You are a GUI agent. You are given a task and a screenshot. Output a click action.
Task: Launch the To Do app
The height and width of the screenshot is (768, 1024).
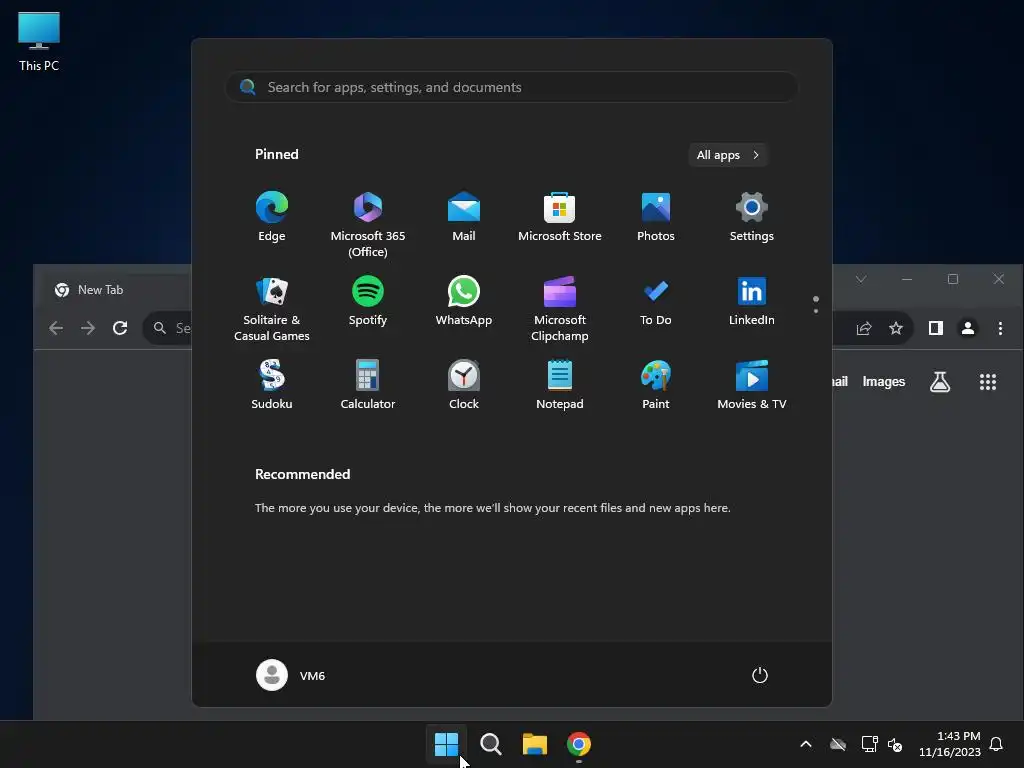(656, 301)
